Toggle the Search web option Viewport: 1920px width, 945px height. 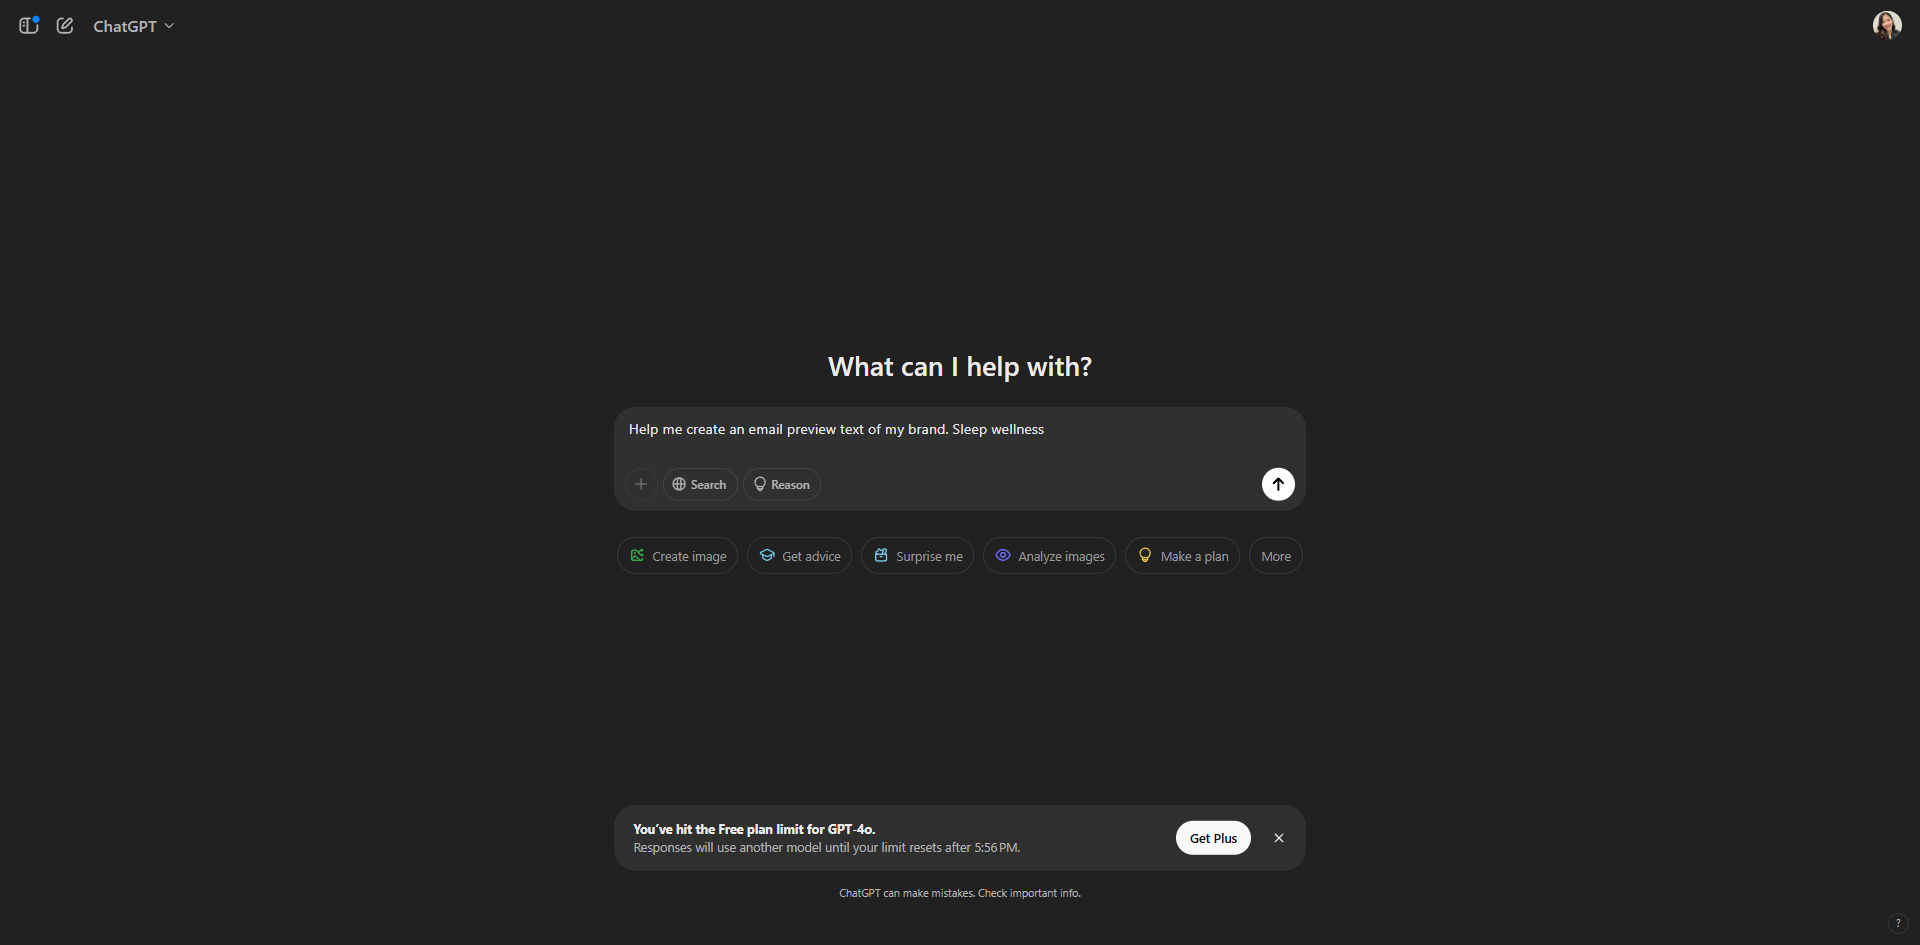tap(700, 484)
